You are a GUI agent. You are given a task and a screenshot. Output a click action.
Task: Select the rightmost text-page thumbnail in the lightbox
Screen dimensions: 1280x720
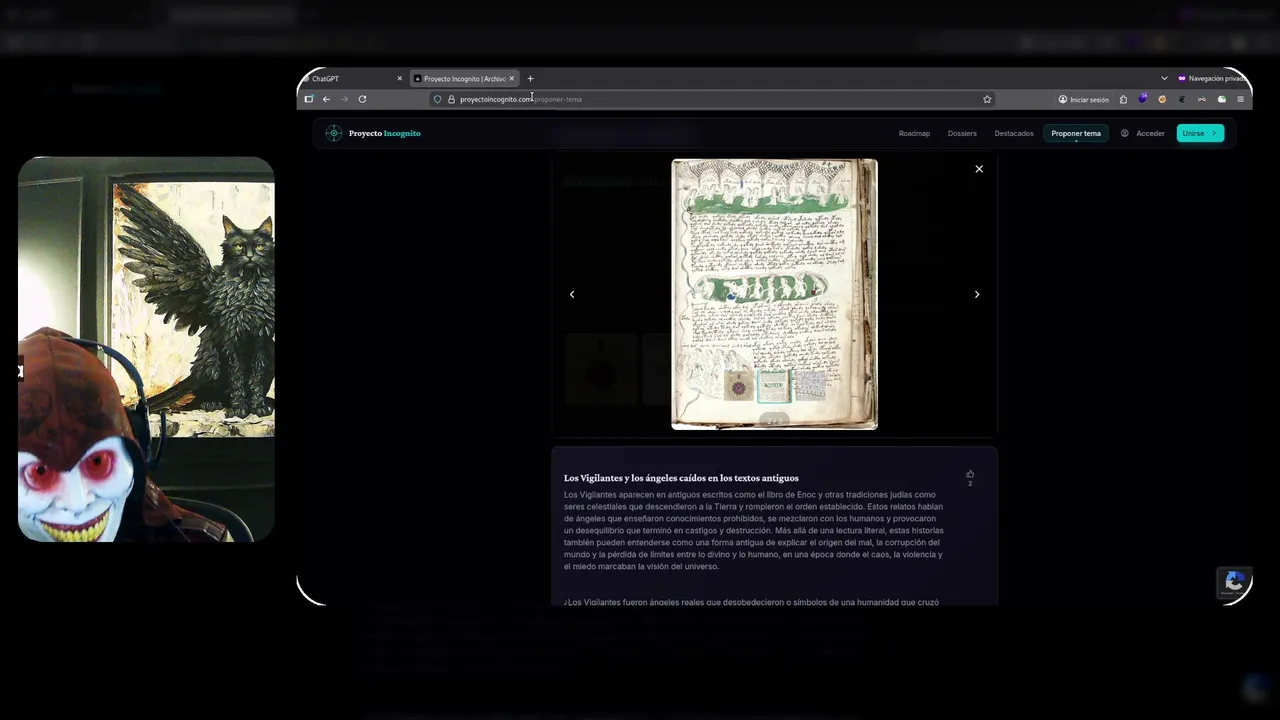[x=810, y=387]
